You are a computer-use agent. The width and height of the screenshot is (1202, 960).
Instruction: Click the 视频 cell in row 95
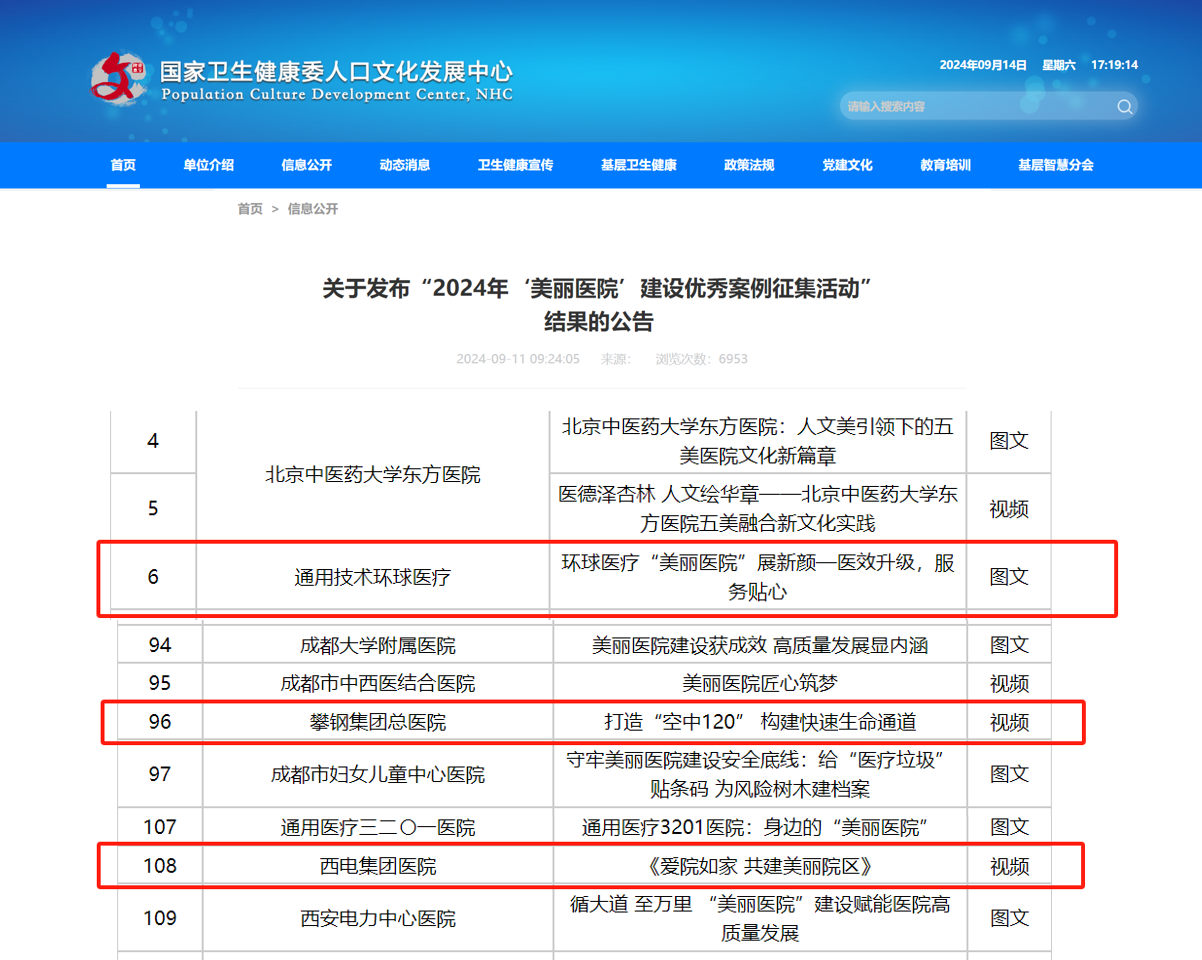click(1009, 684)
